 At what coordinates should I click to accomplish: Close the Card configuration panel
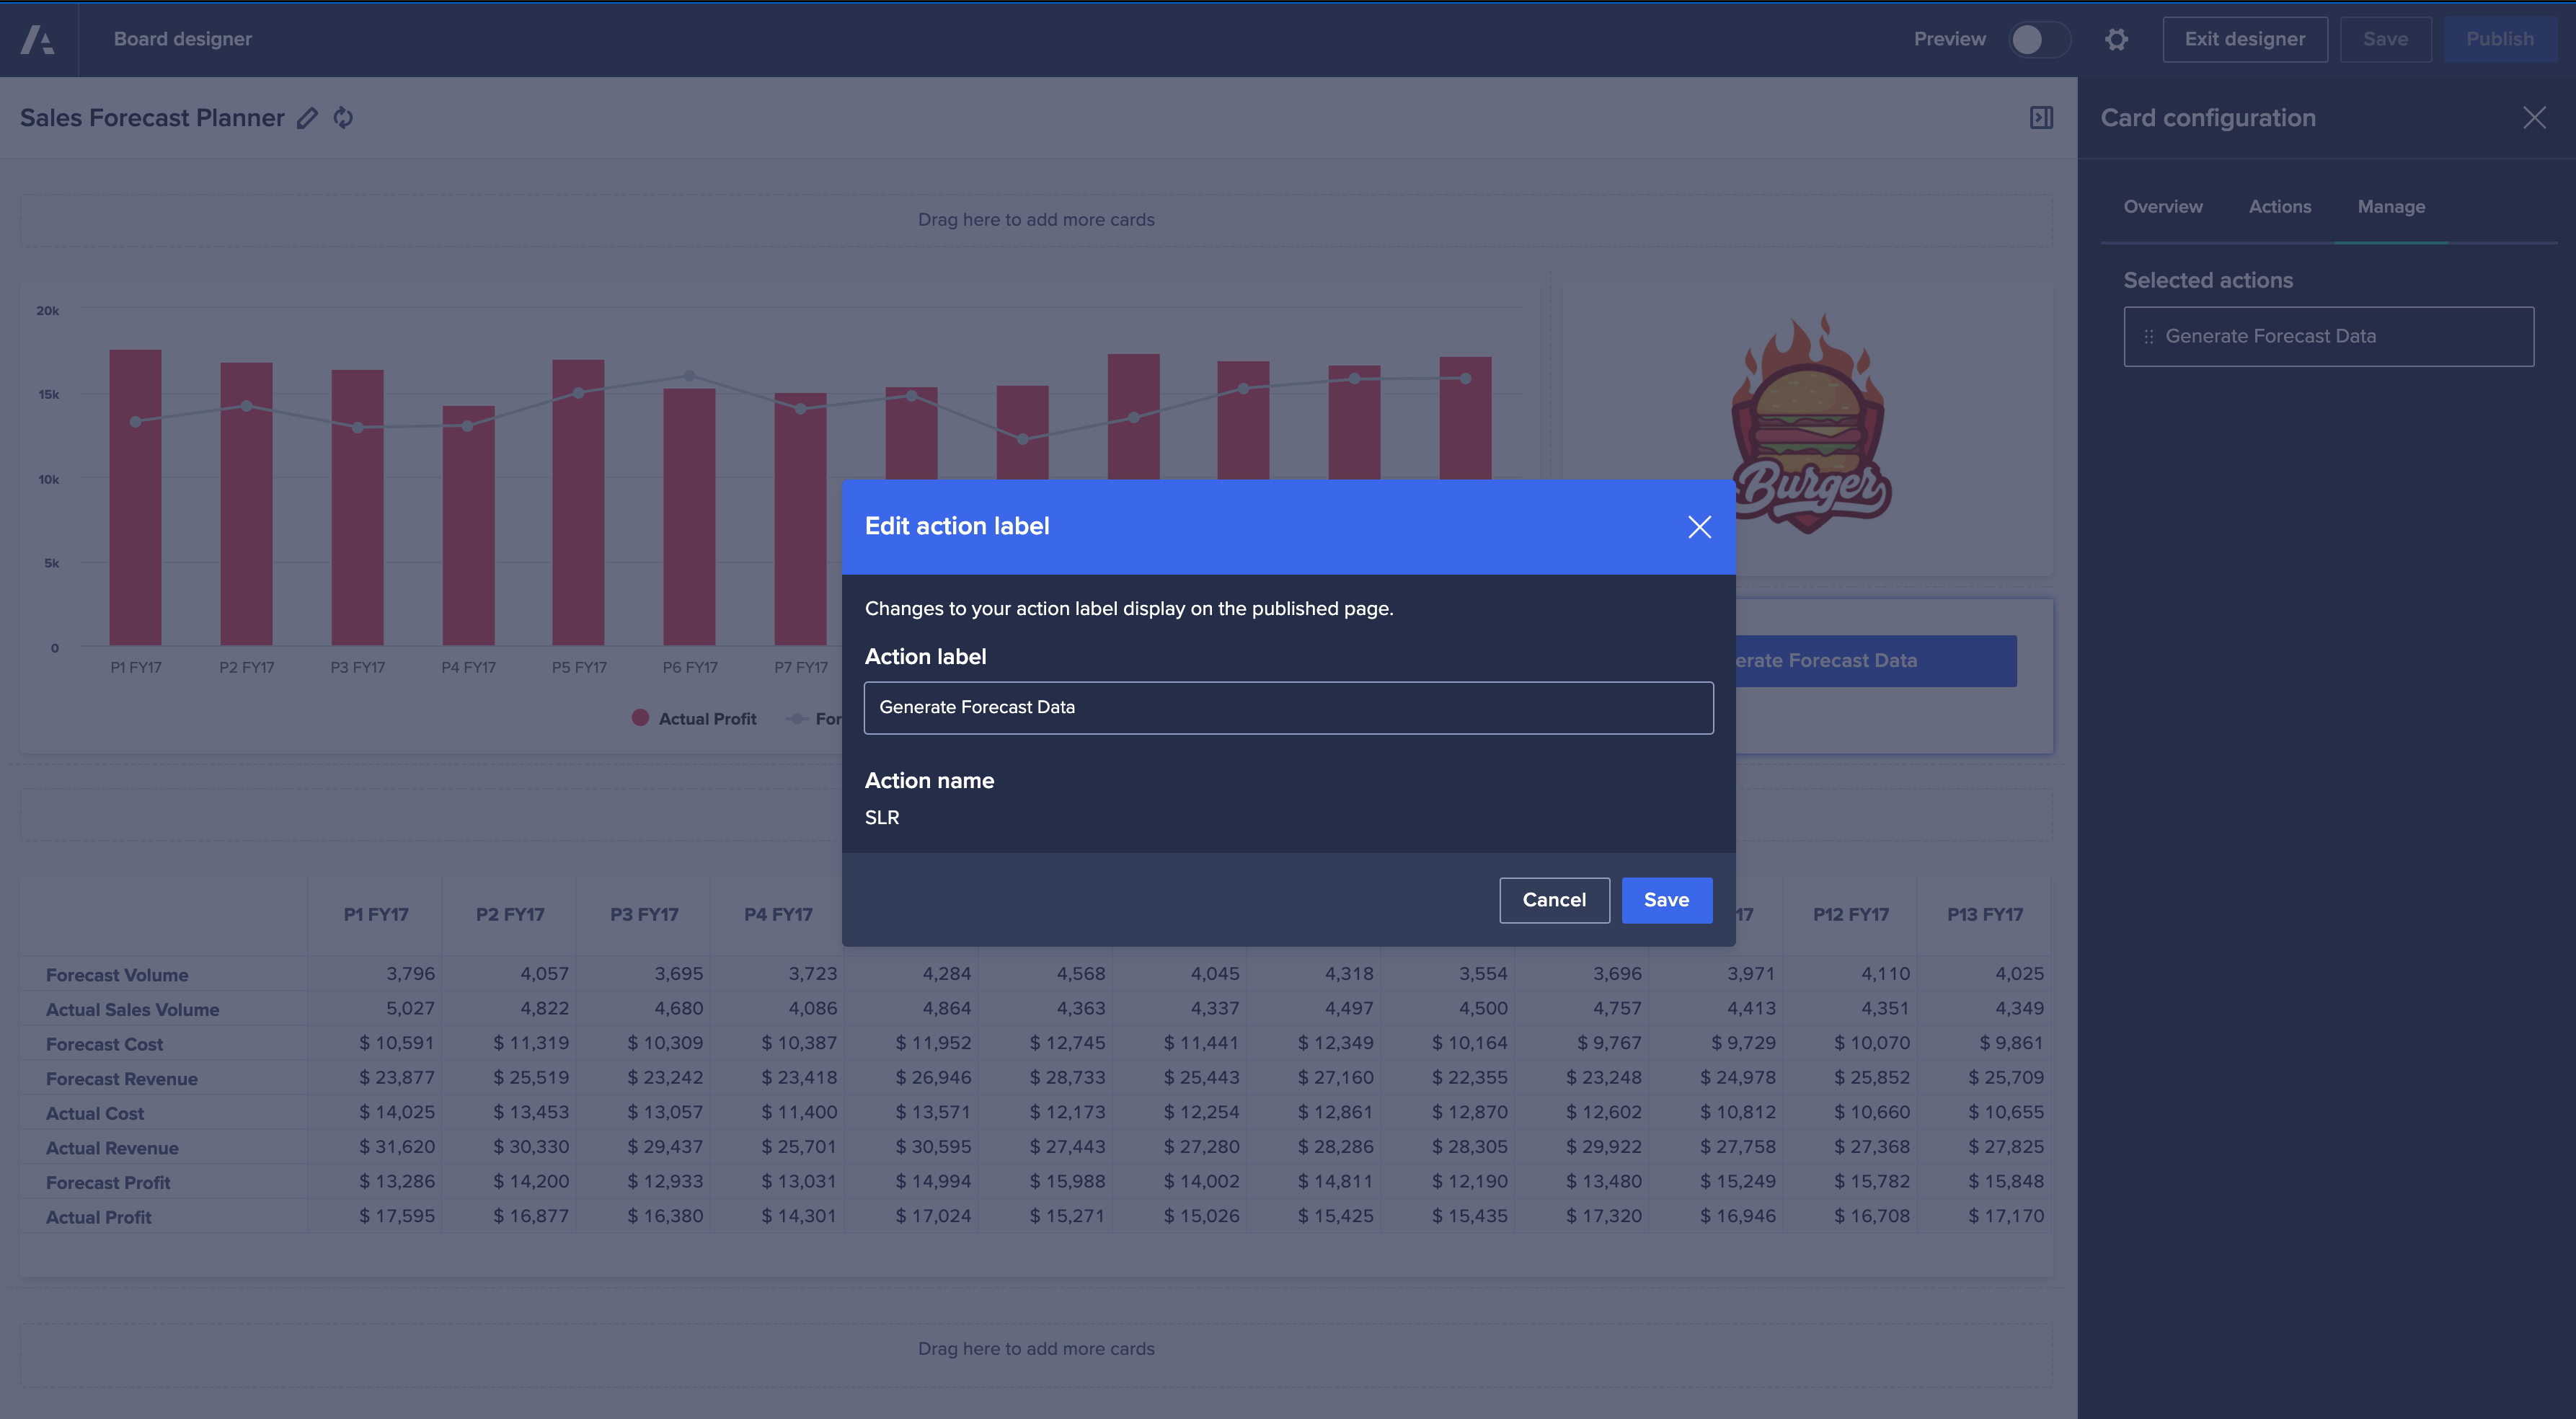click(2533, 118)
